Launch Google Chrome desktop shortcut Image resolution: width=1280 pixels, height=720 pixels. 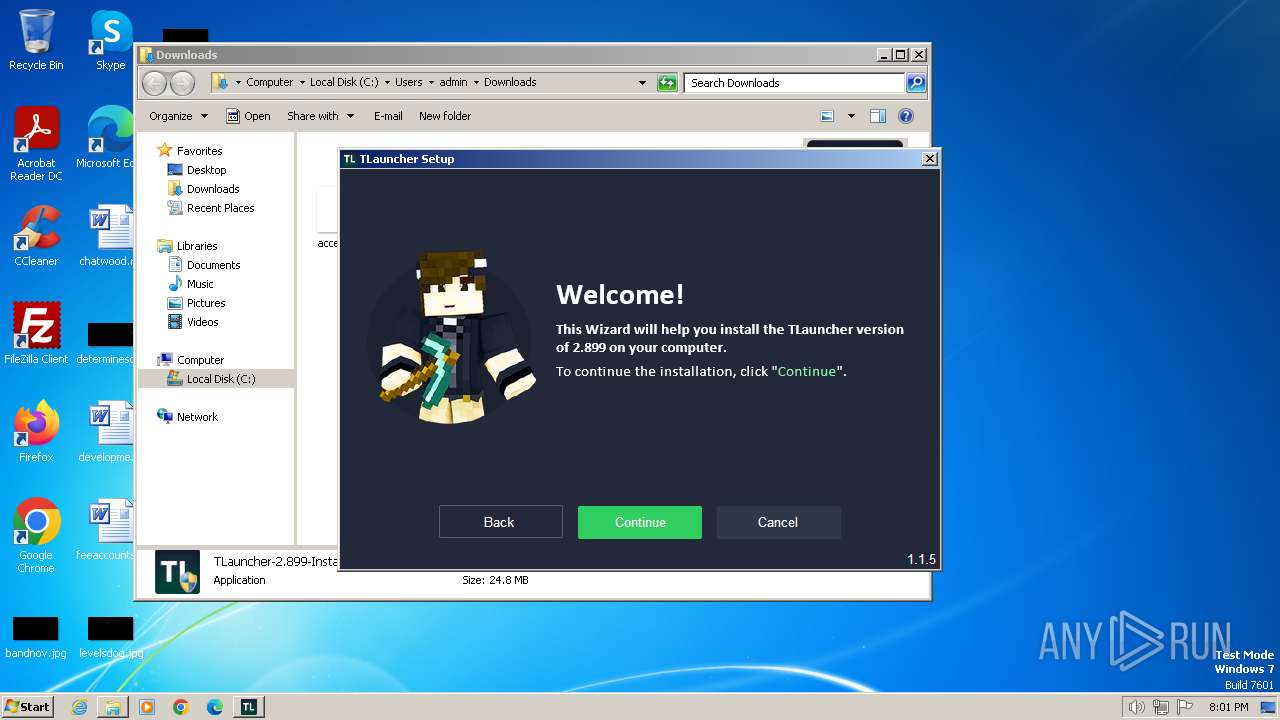(36, 536)
